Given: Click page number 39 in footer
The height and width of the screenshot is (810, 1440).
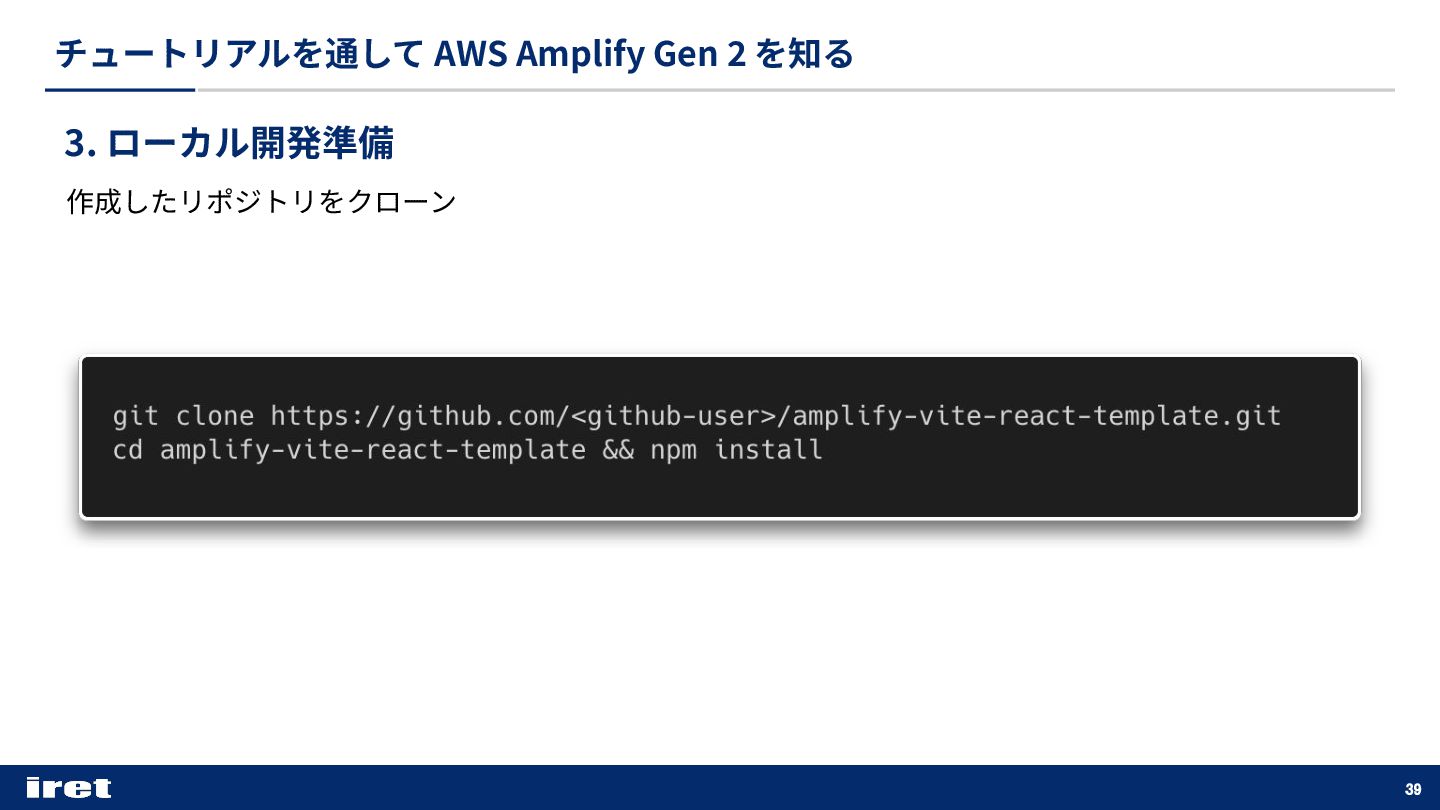Looking at the screenshot, I should point(1413,789).
